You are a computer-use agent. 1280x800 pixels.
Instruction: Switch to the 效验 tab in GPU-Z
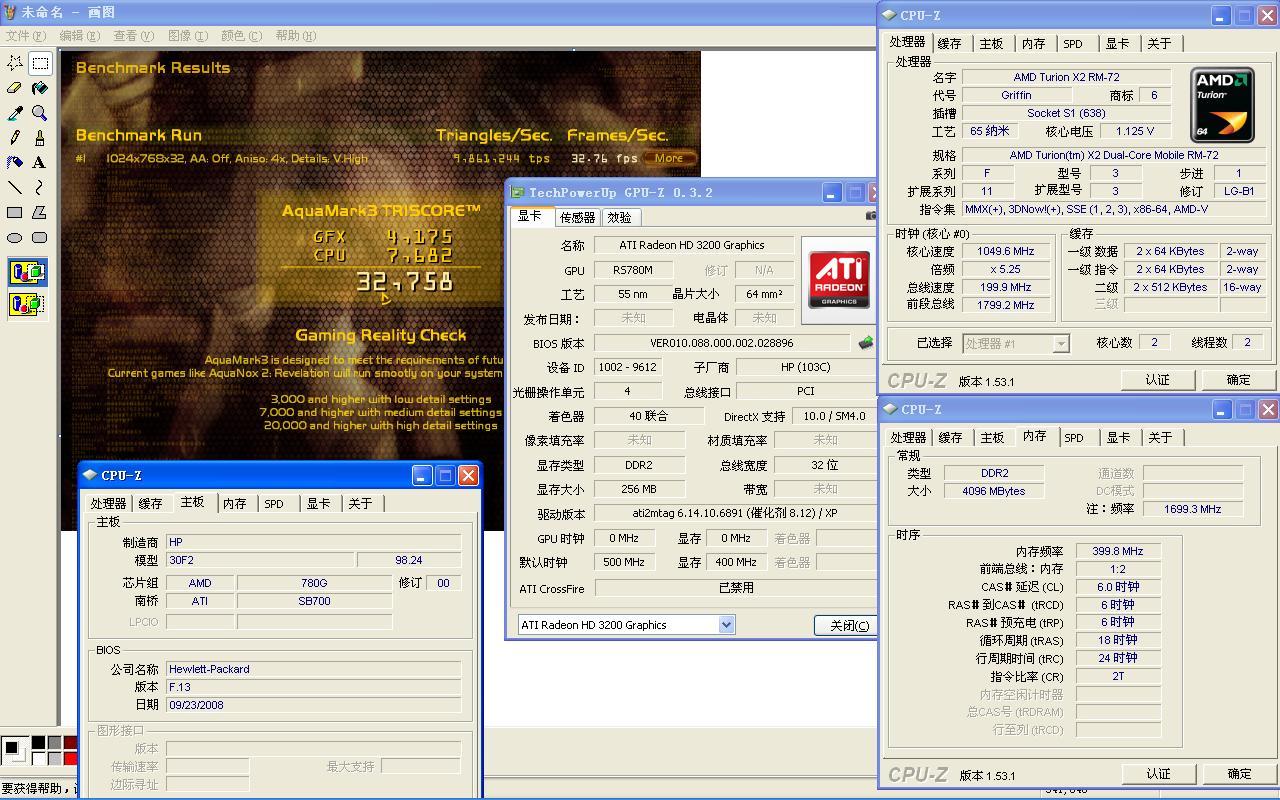pos(620,217)
